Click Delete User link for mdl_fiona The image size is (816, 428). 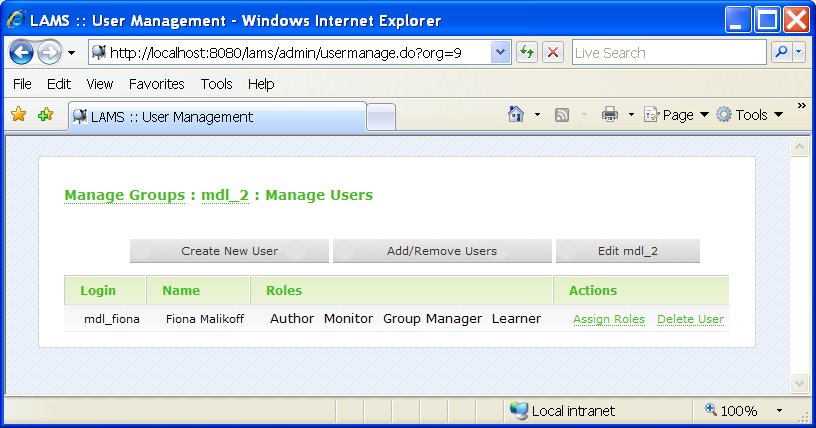click(x=690, y=319)
